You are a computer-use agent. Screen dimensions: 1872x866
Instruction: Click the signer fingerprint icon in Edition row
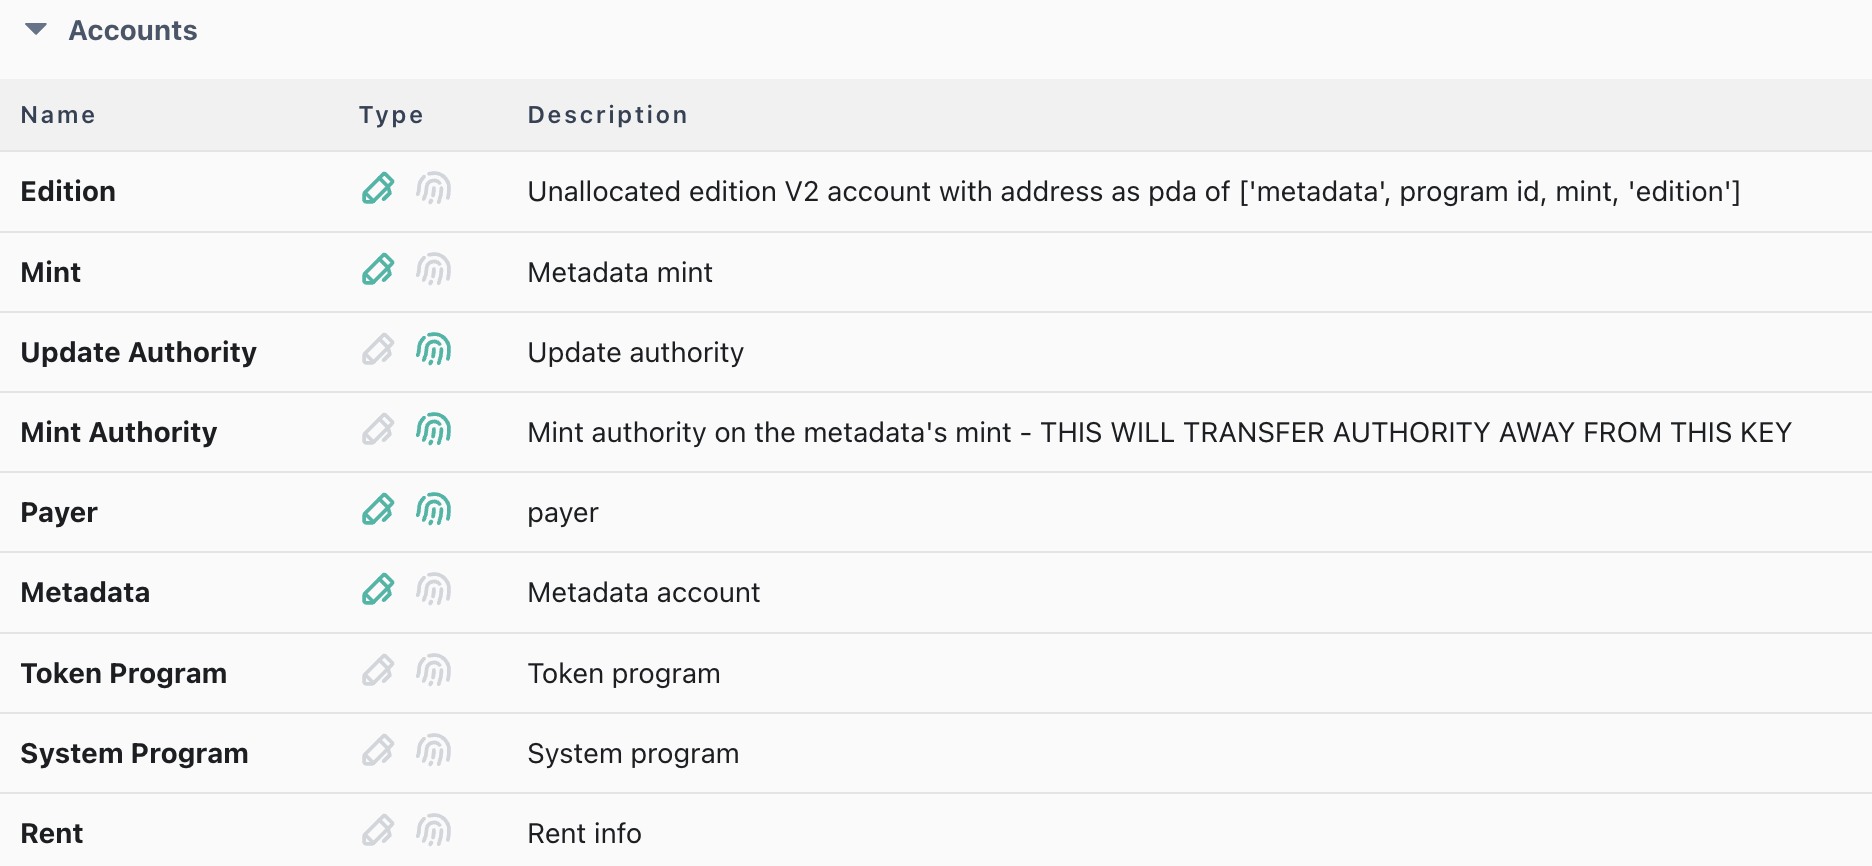pos(433,189)
